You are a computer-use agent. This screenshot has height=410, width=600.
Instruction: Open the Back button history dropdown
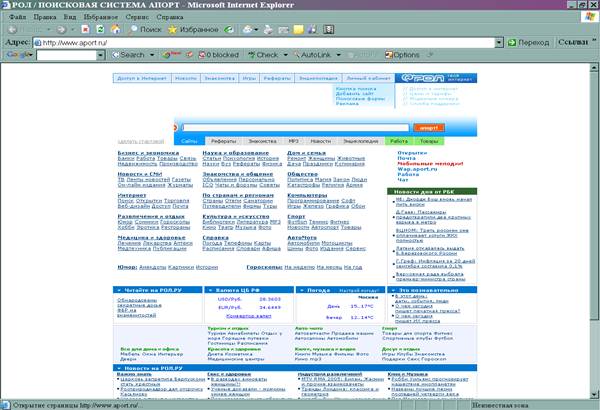coord(48,29)
